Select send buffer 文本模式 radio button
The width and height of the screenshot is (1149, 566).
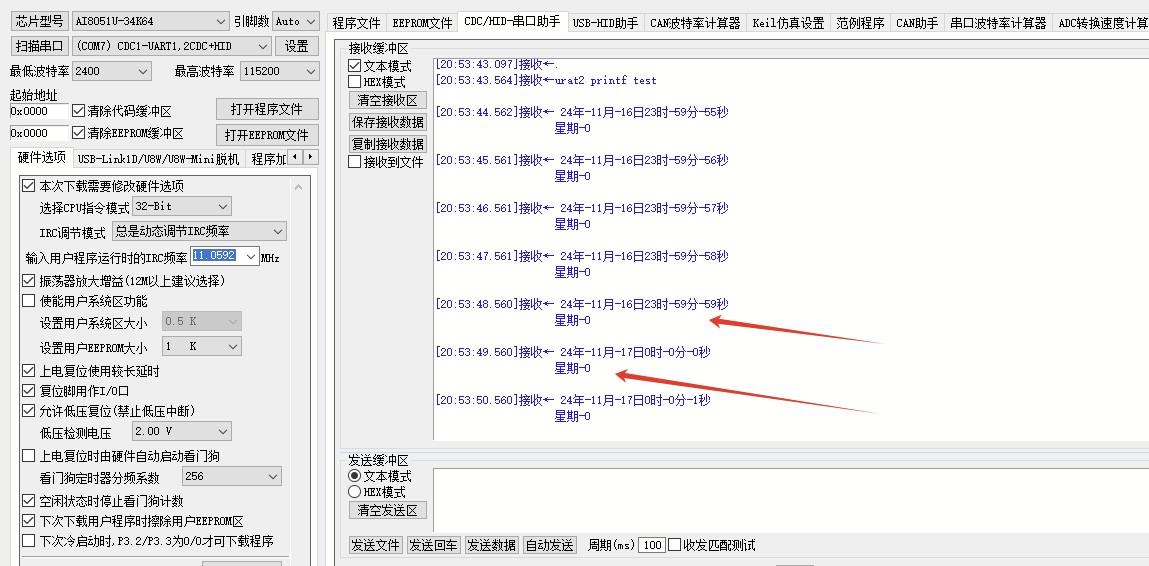pos(355,476)
